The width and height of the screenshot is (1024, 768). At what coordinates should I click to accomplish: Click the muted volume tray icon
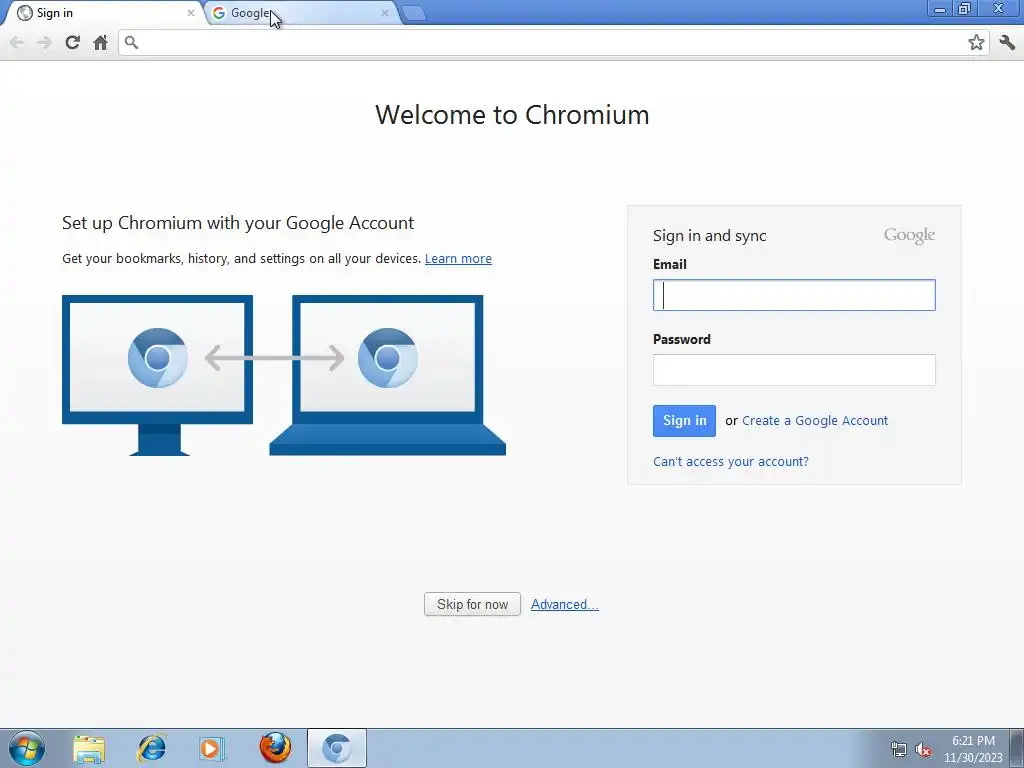point(923,750)
